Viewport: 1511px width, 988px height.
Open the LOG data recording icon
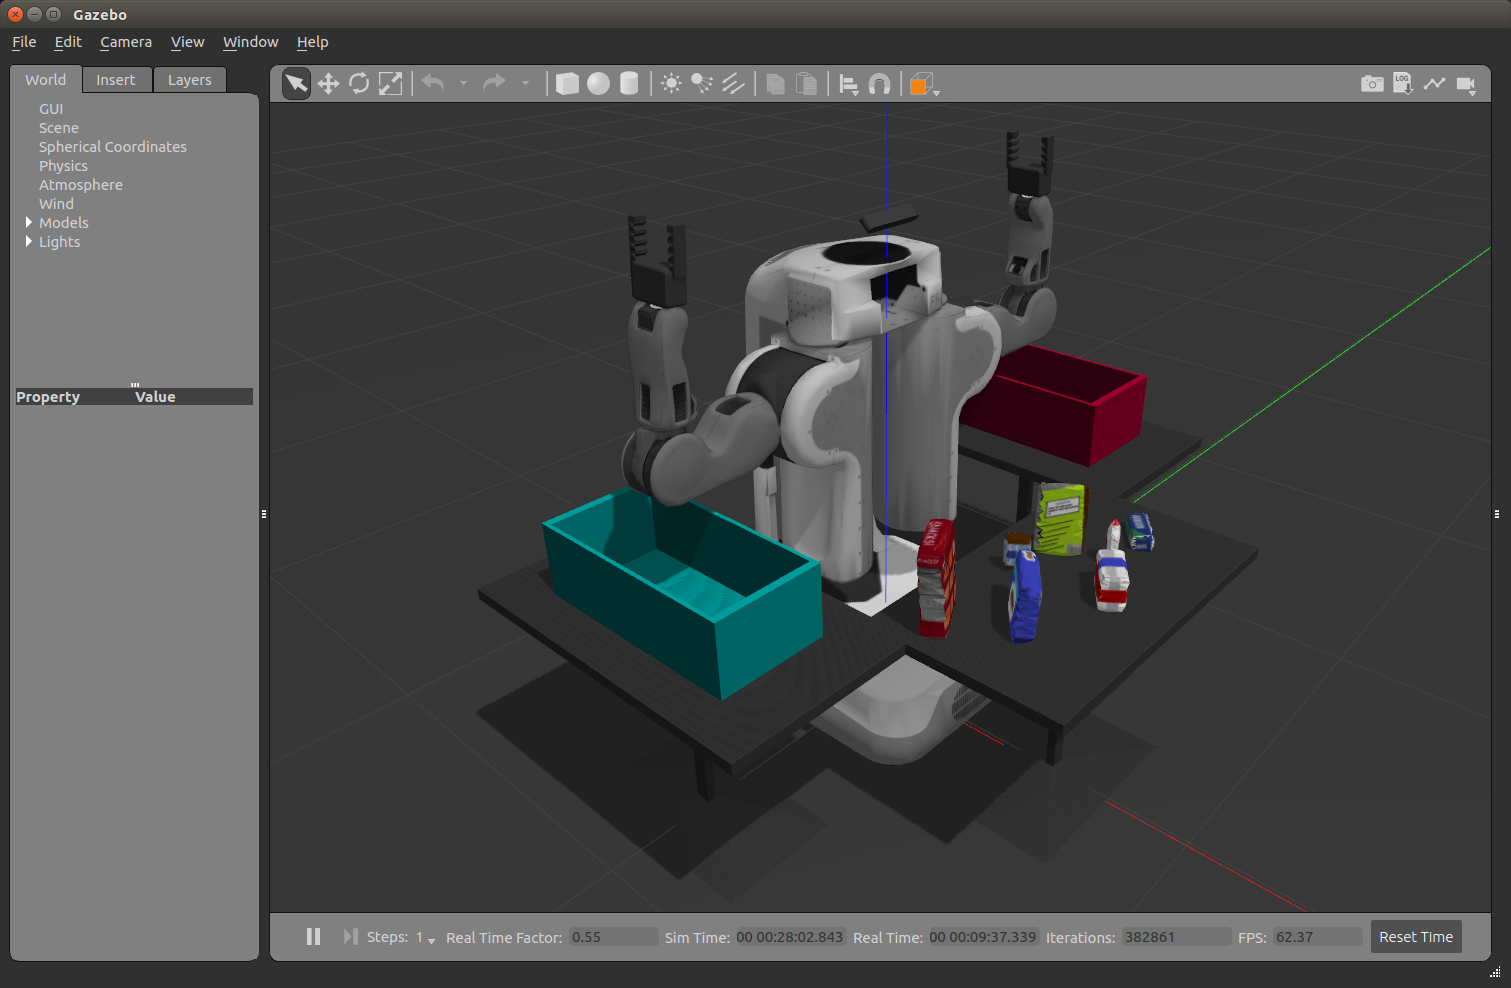1403,84
